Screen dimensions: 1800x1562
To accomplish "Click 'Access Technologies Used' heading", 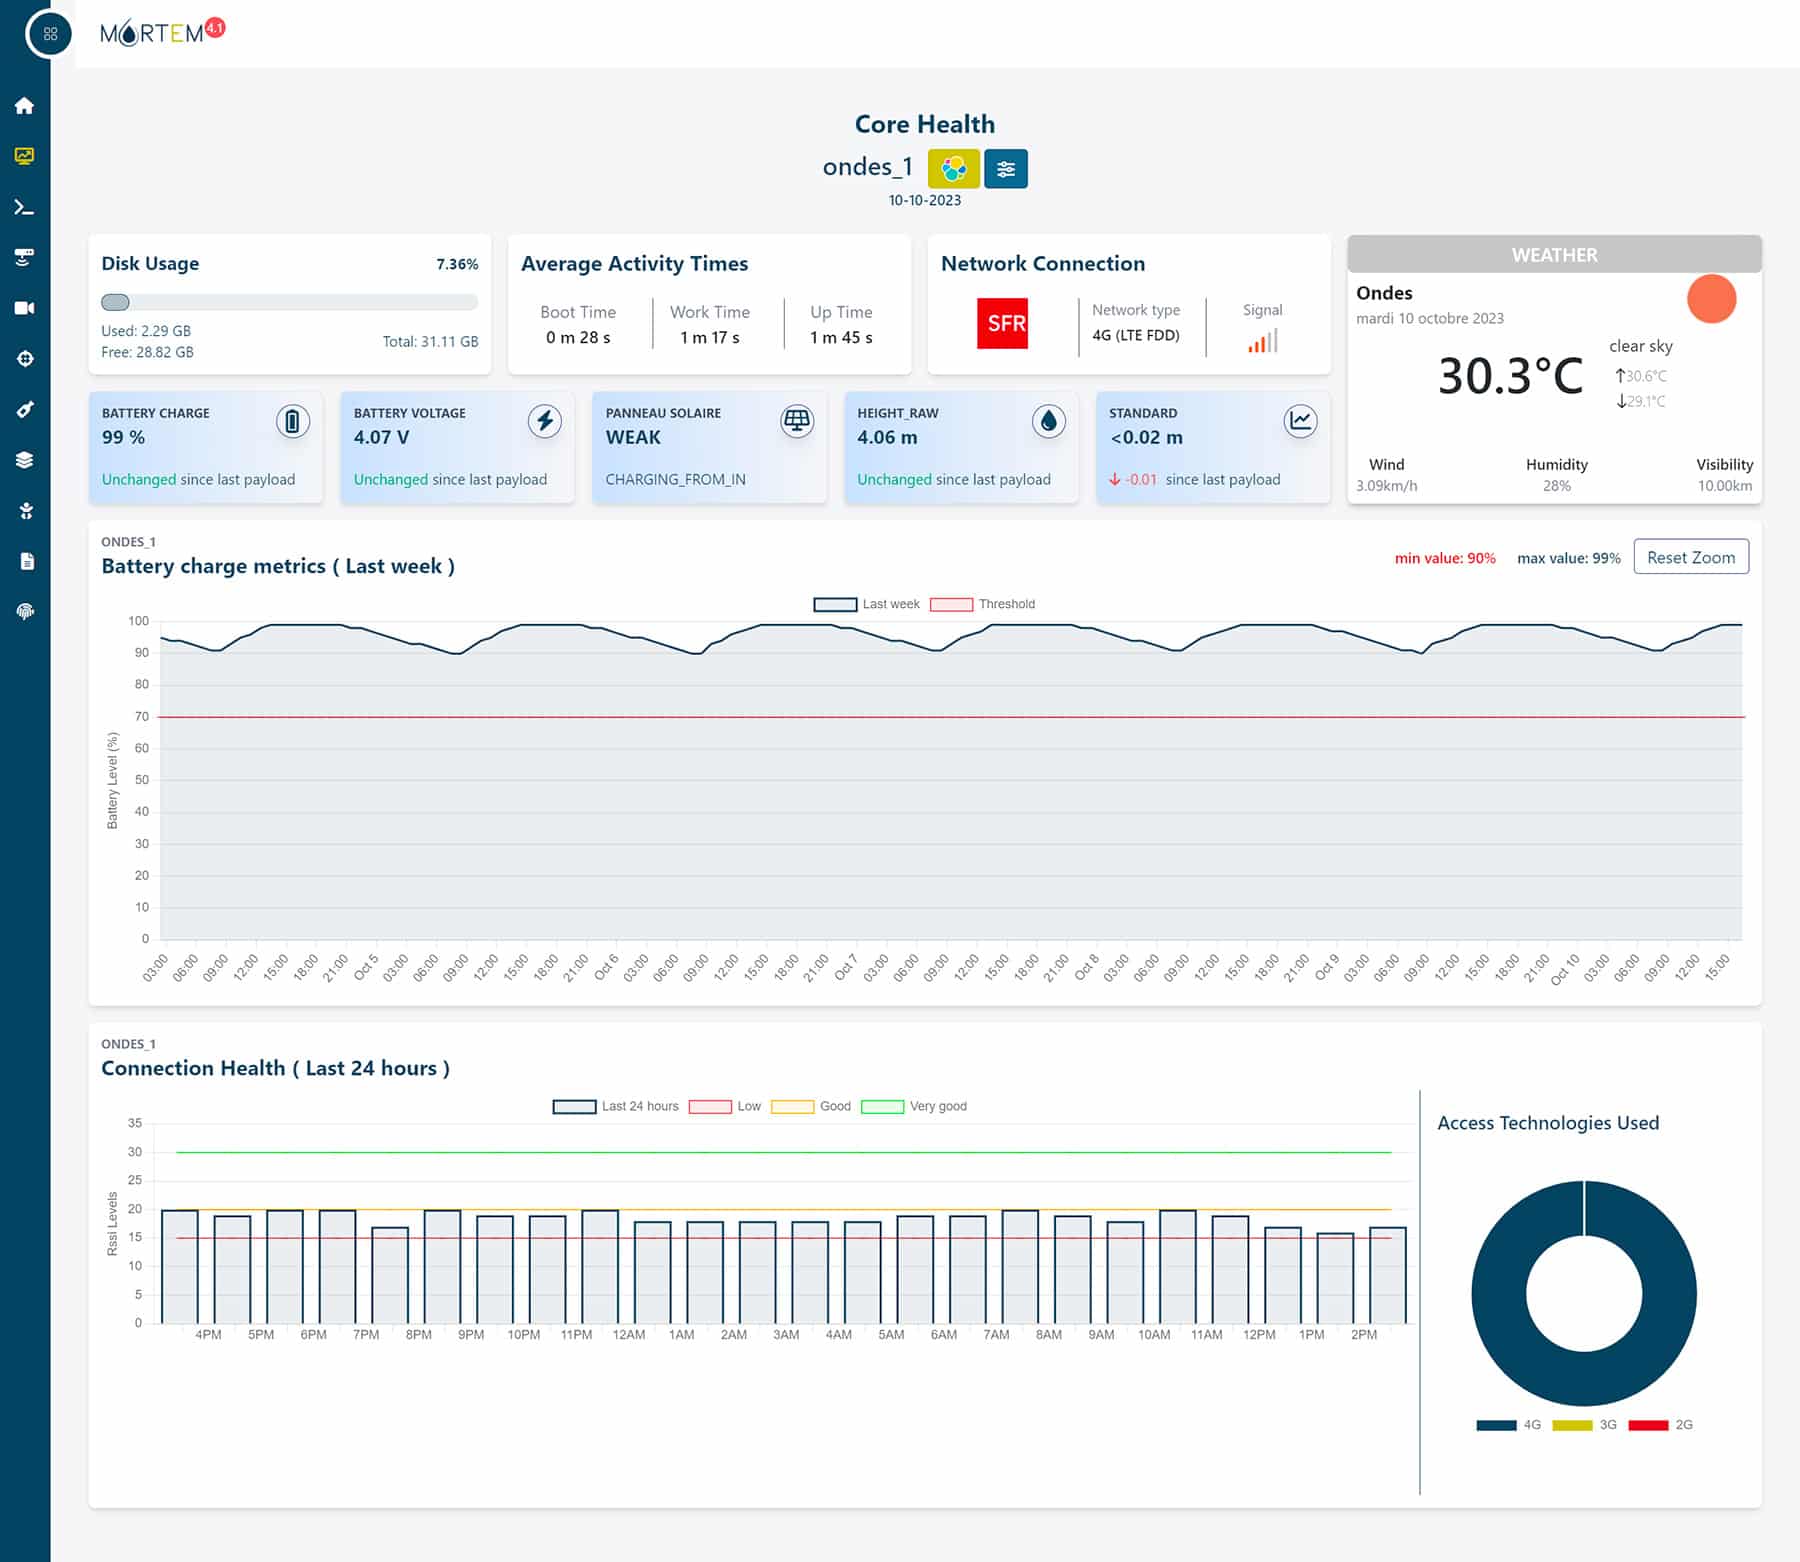I will pos(1548,1123).
